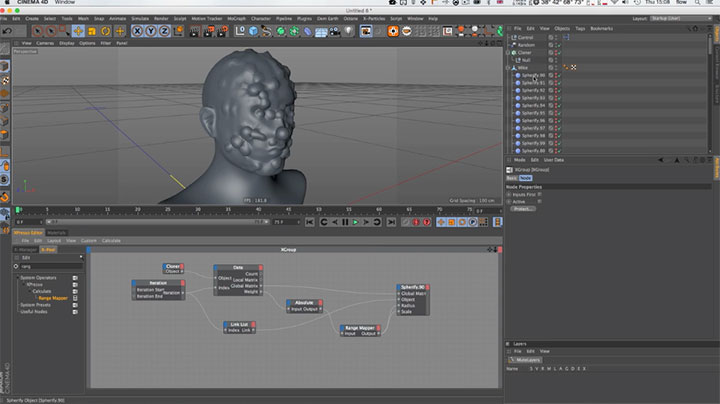The height and width of the screenshot is (404, 720).
Task: Open the MoGraph menu
Action: 236,19
